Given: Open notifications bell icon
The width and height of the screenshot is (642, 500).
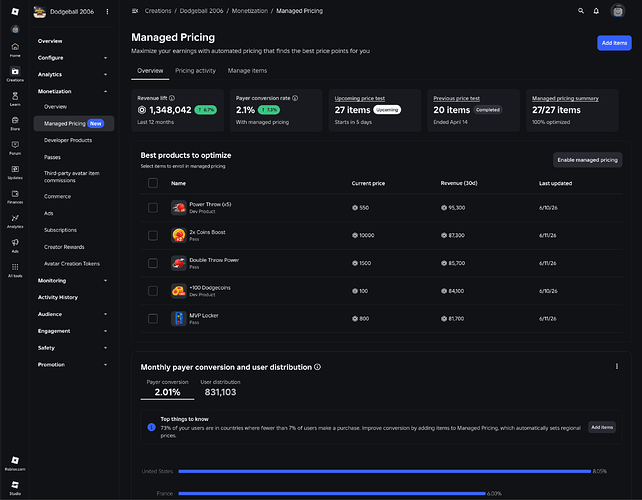Looking at the screenshot, I should tap(596, 11).
